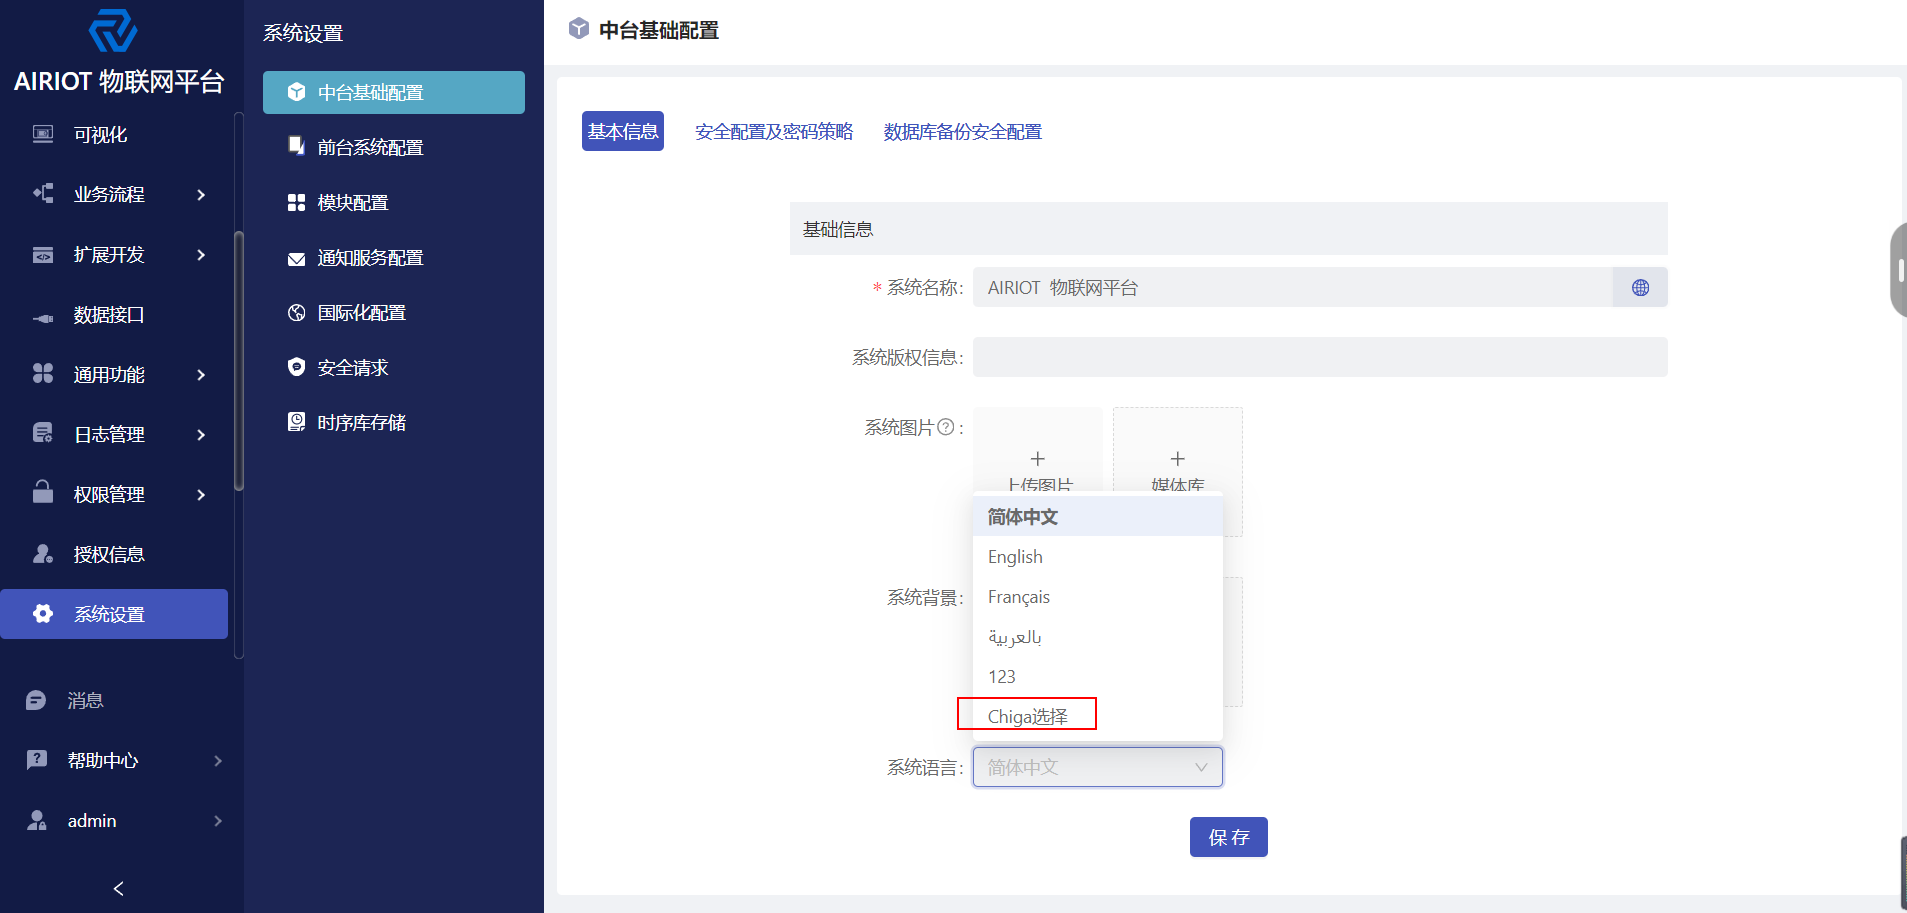
Task: Open 时序库存储 menu item
Action: click(x=394, y=422)
